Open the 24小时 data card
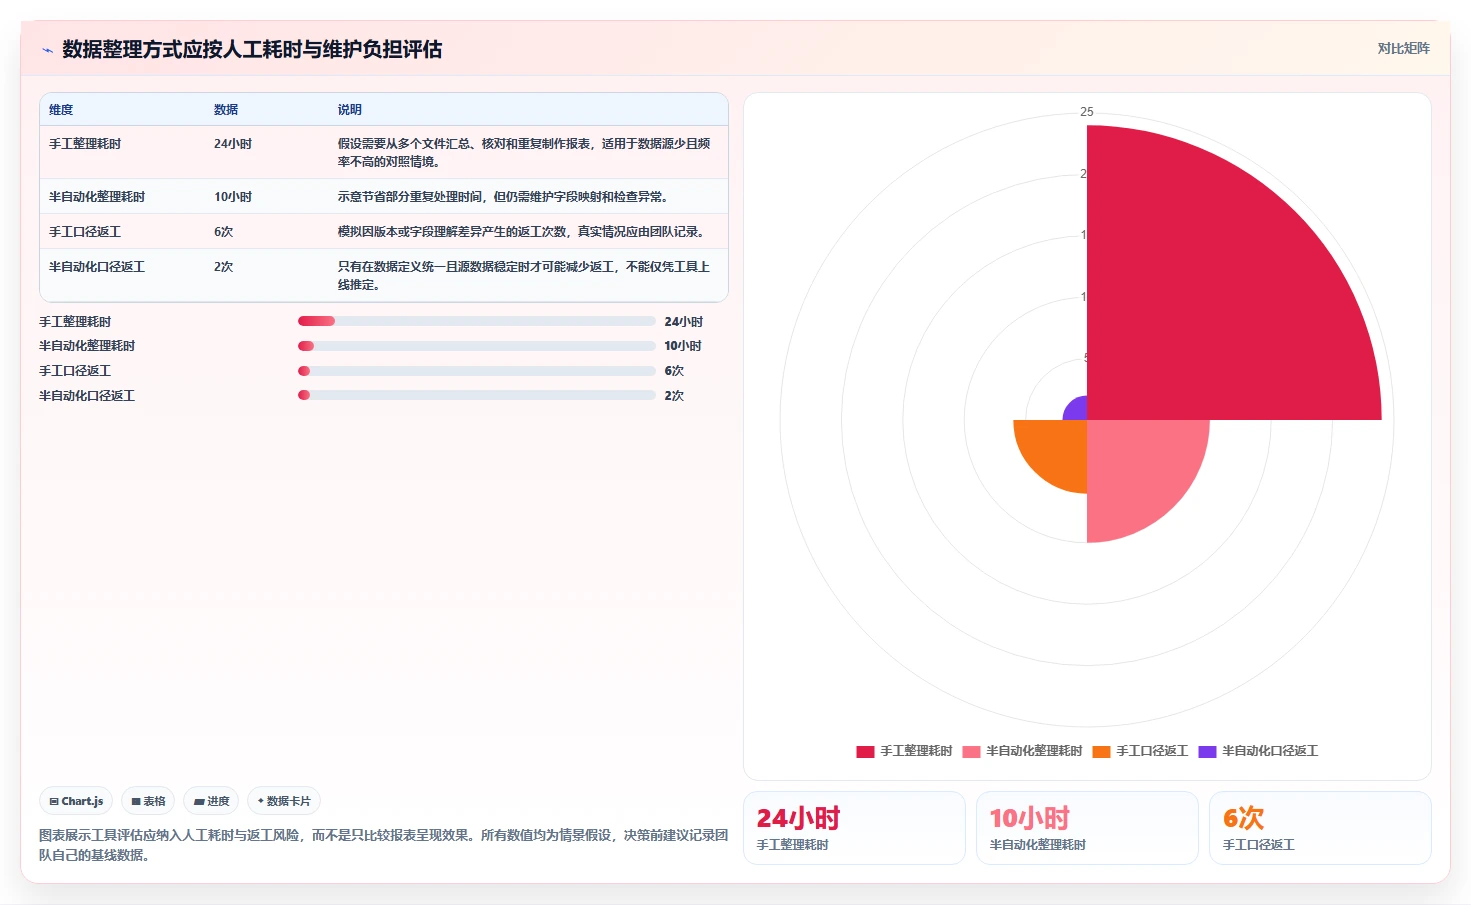This screenshot has width=1471, height=905. pyautogui.click(x=854, y=828)
